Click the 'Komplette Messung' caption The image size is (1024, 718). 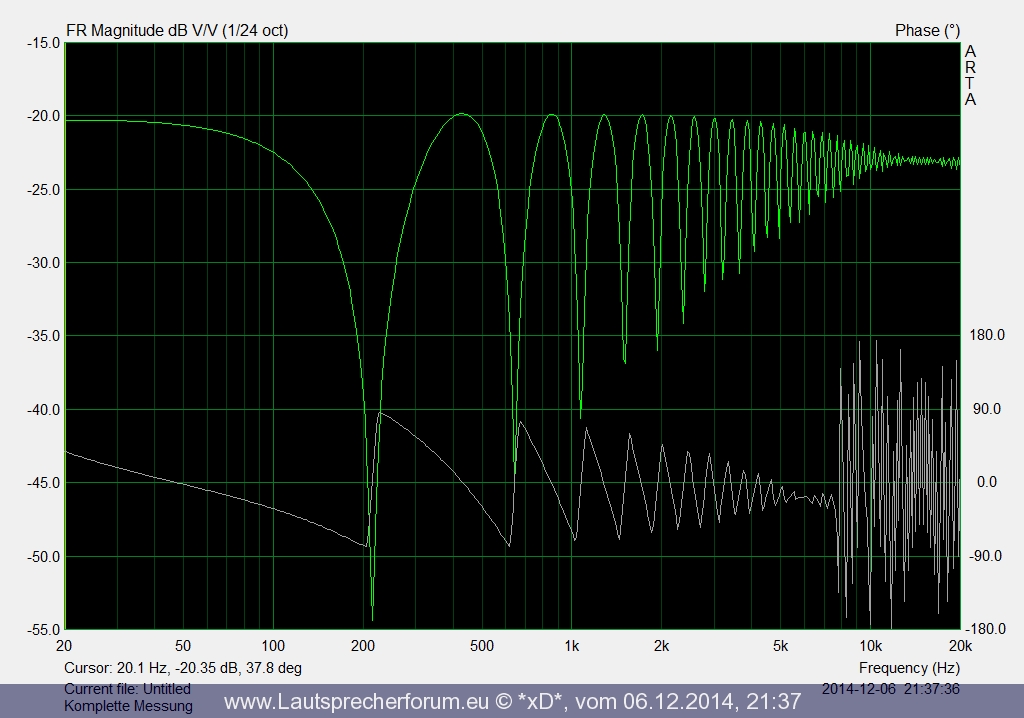(128, 707)
